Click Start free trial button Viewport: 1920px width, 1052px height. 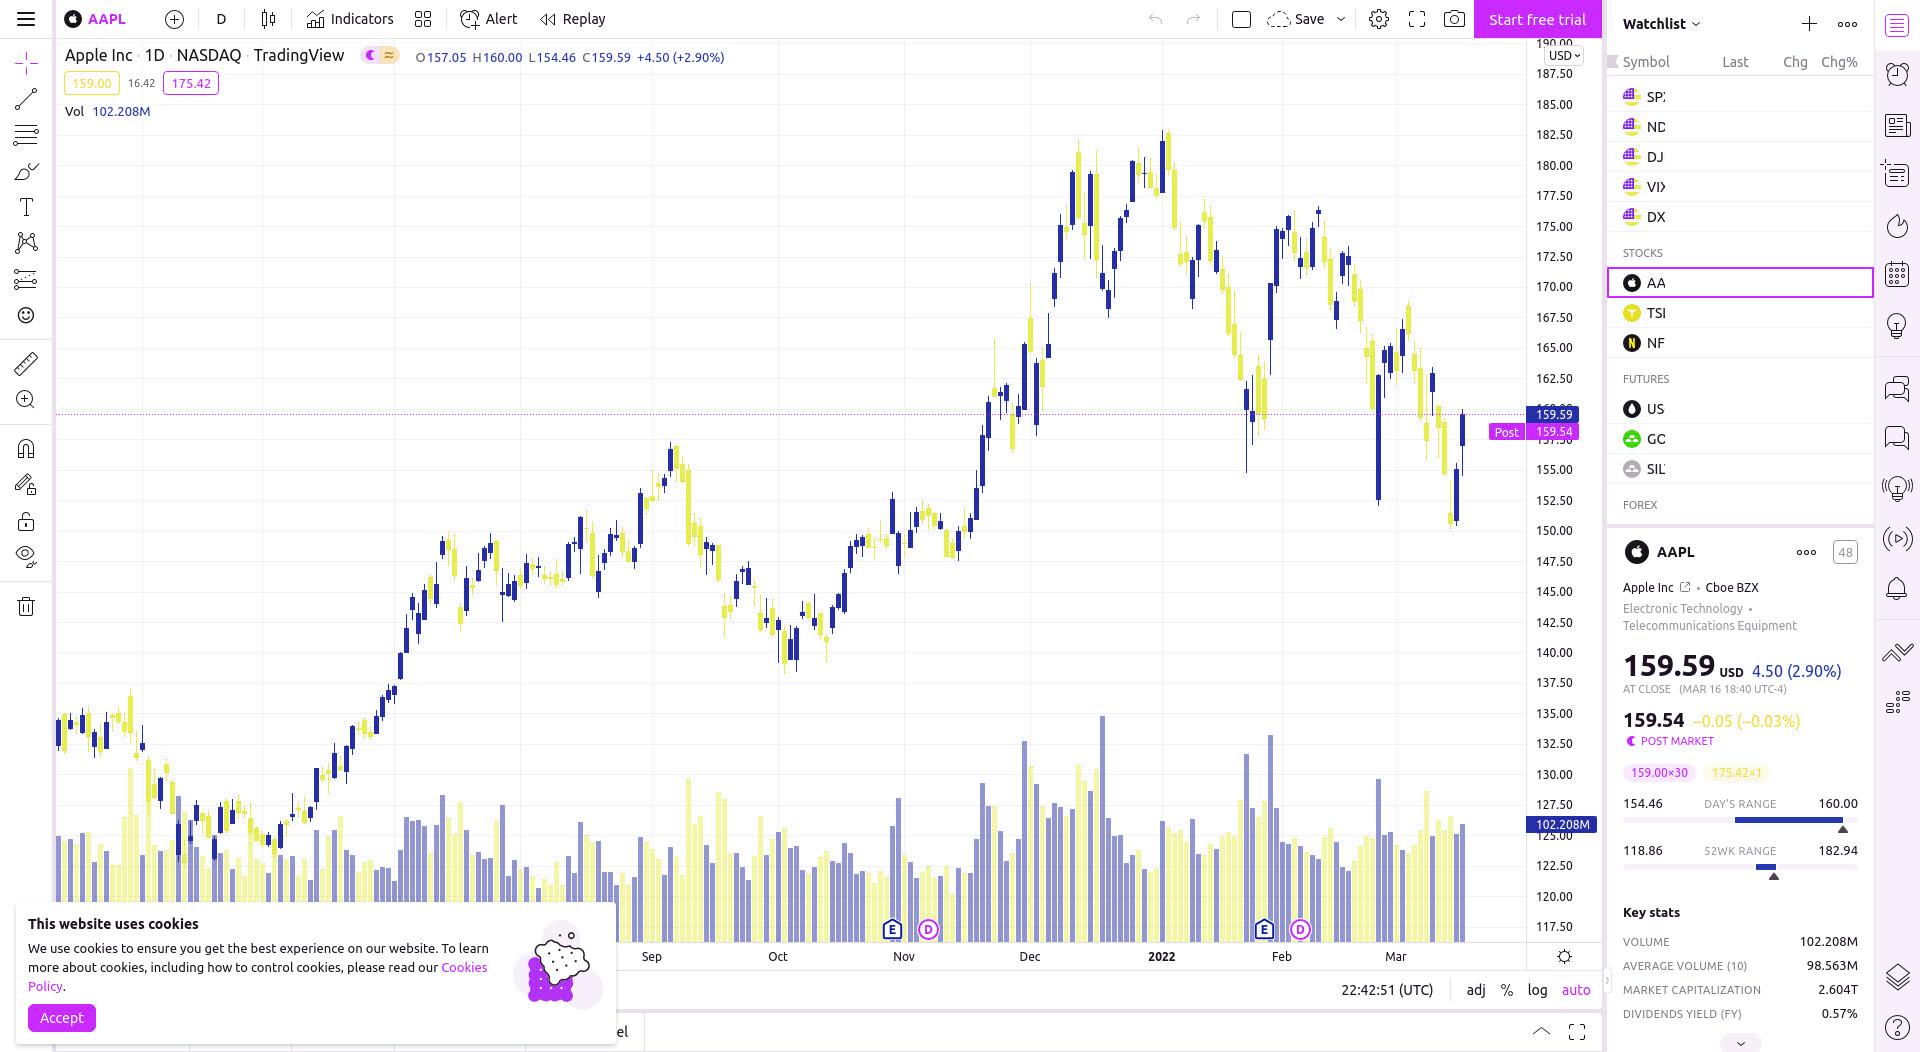coord(1537,19)
